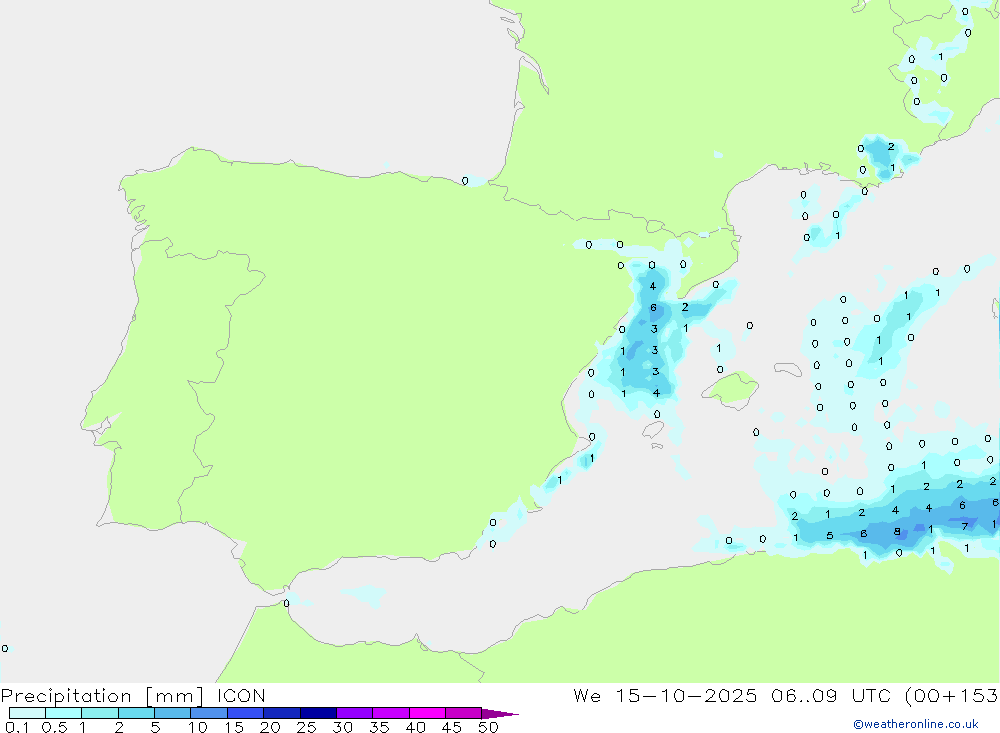1000x733 pixels.
Task: Open the weatheronline.co.uk copyright link
Action: (x=915, y=724)
